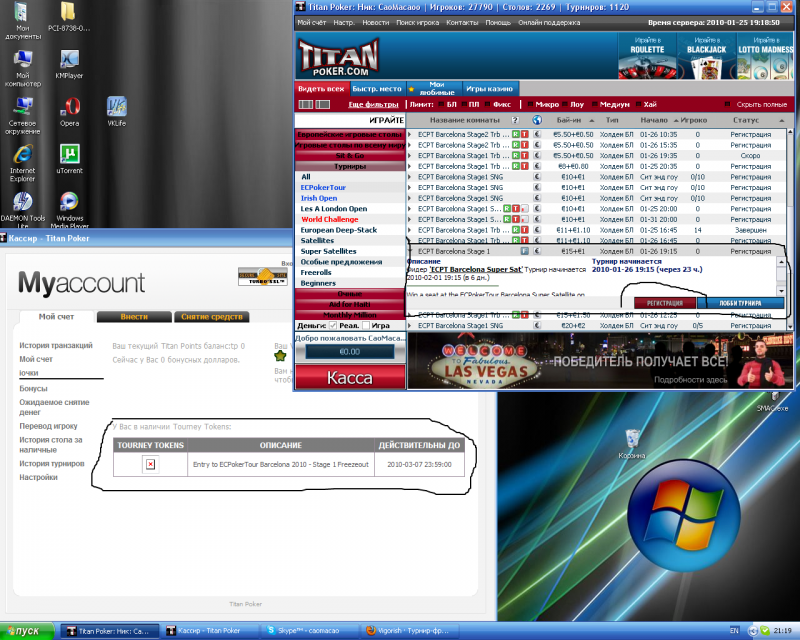The image size is (800, 640).
Task: Click the Secure Site logo in the cashier
Action: (263, 277)
